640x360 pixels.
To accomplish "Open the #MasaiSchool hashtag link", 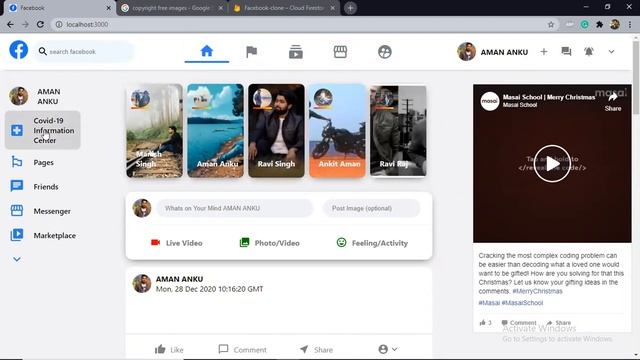I will tap(522, 302).
